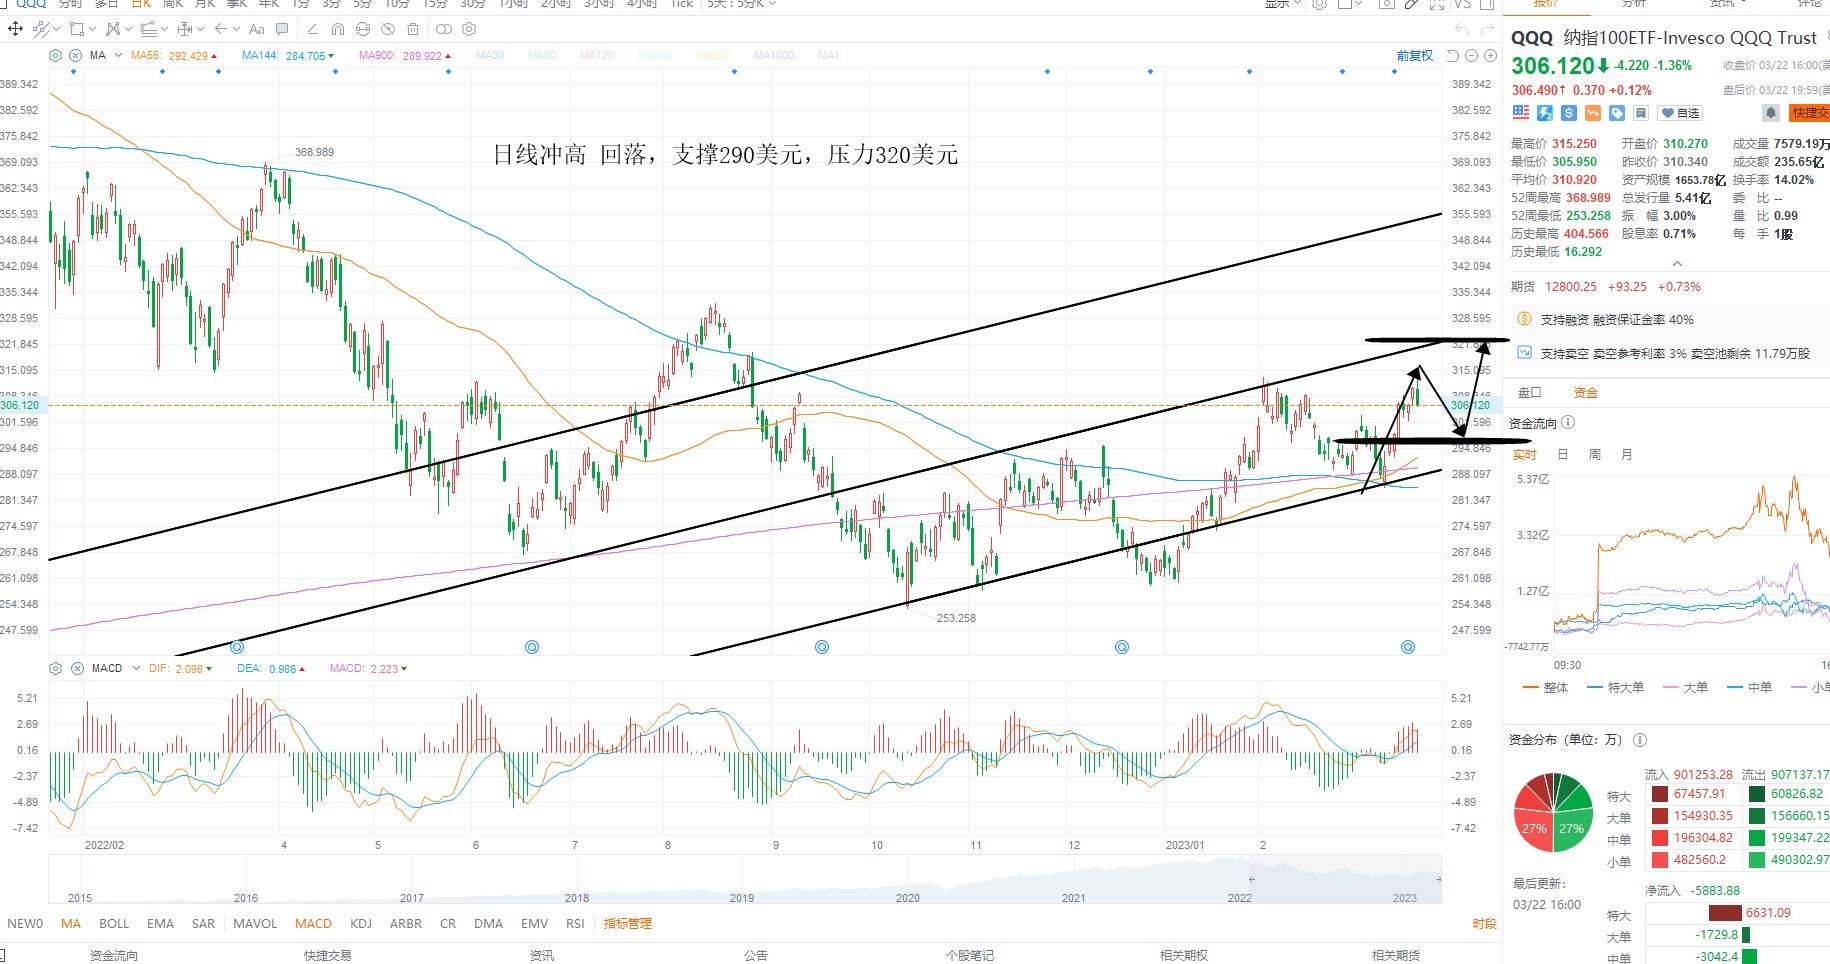Zoom in chart with plus circle icon
Image resolution: width=1830 pixels, height=964 pixels.
coord(1490,56)
